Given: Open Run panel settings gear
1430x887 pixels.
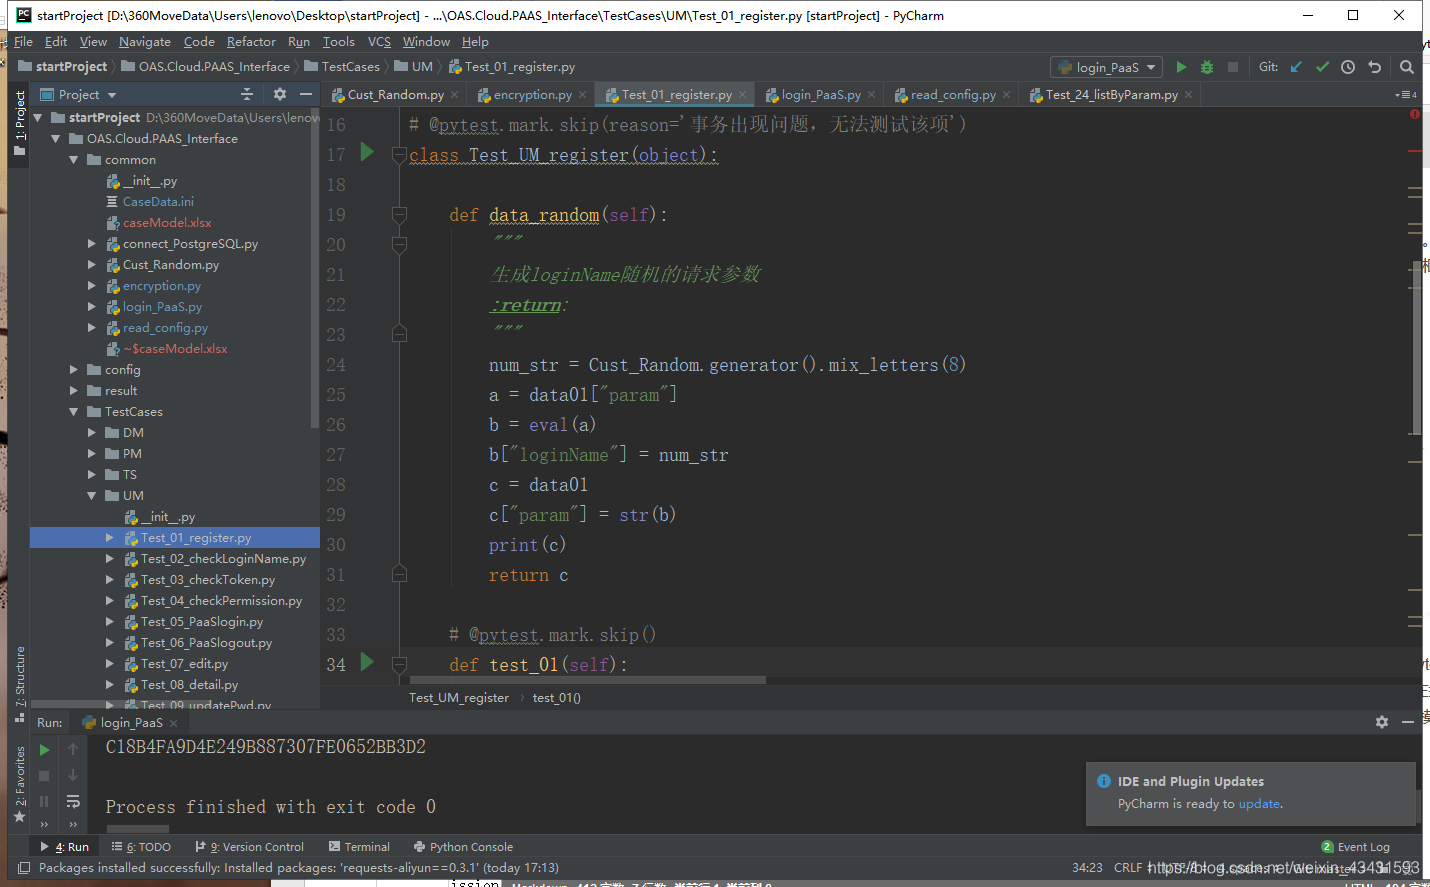Looking at the screenshot, I should click(1382, 722).
